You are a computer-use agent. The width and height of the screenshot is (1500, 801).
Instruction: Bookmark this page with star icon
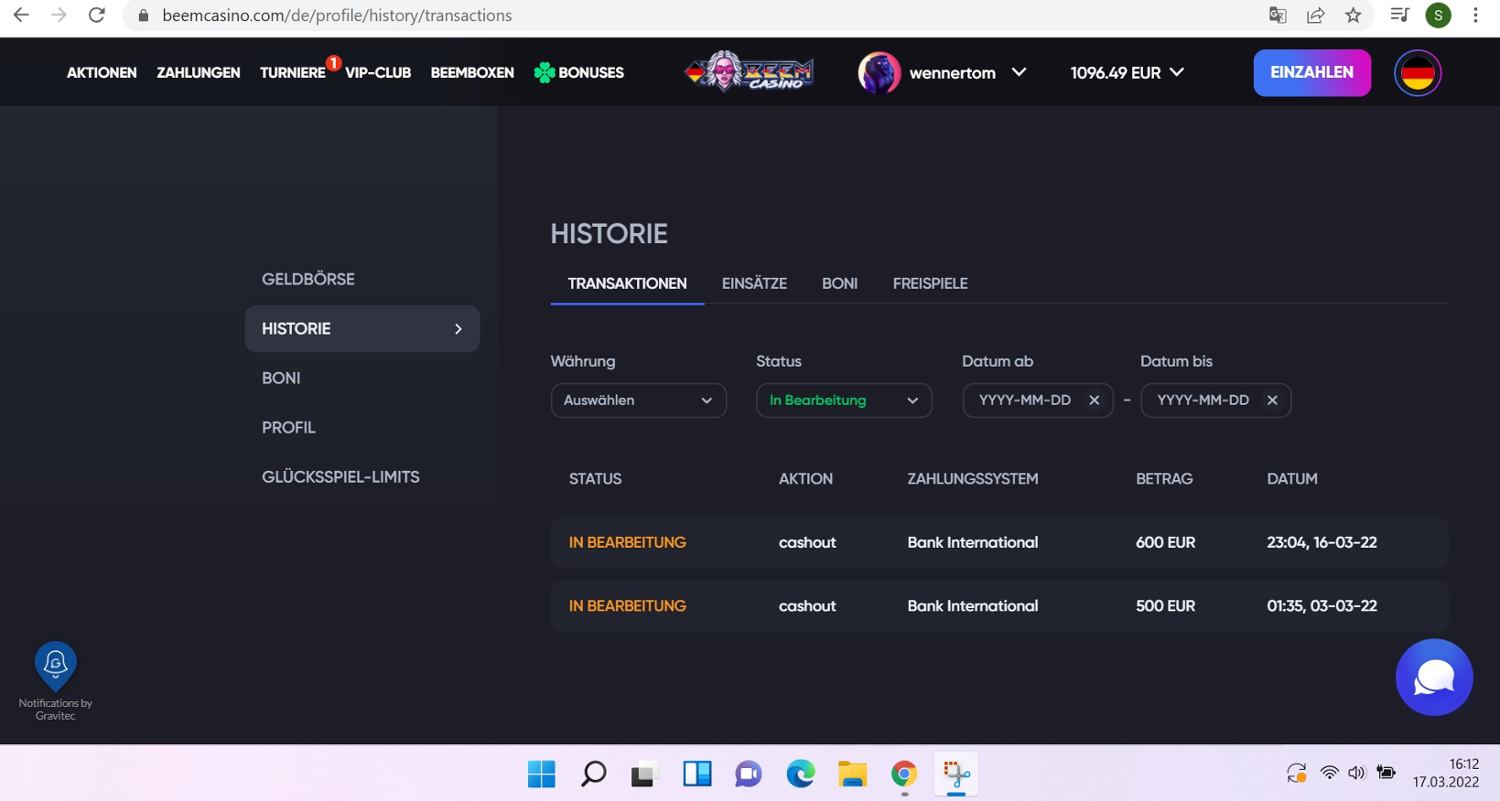1353,15
